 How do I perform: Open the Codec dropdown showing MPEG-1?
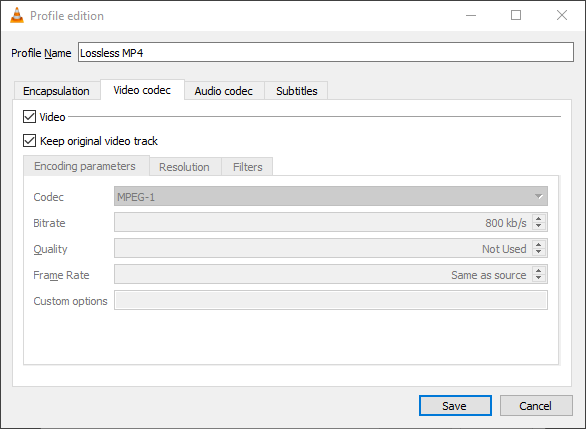pos(331,196)
